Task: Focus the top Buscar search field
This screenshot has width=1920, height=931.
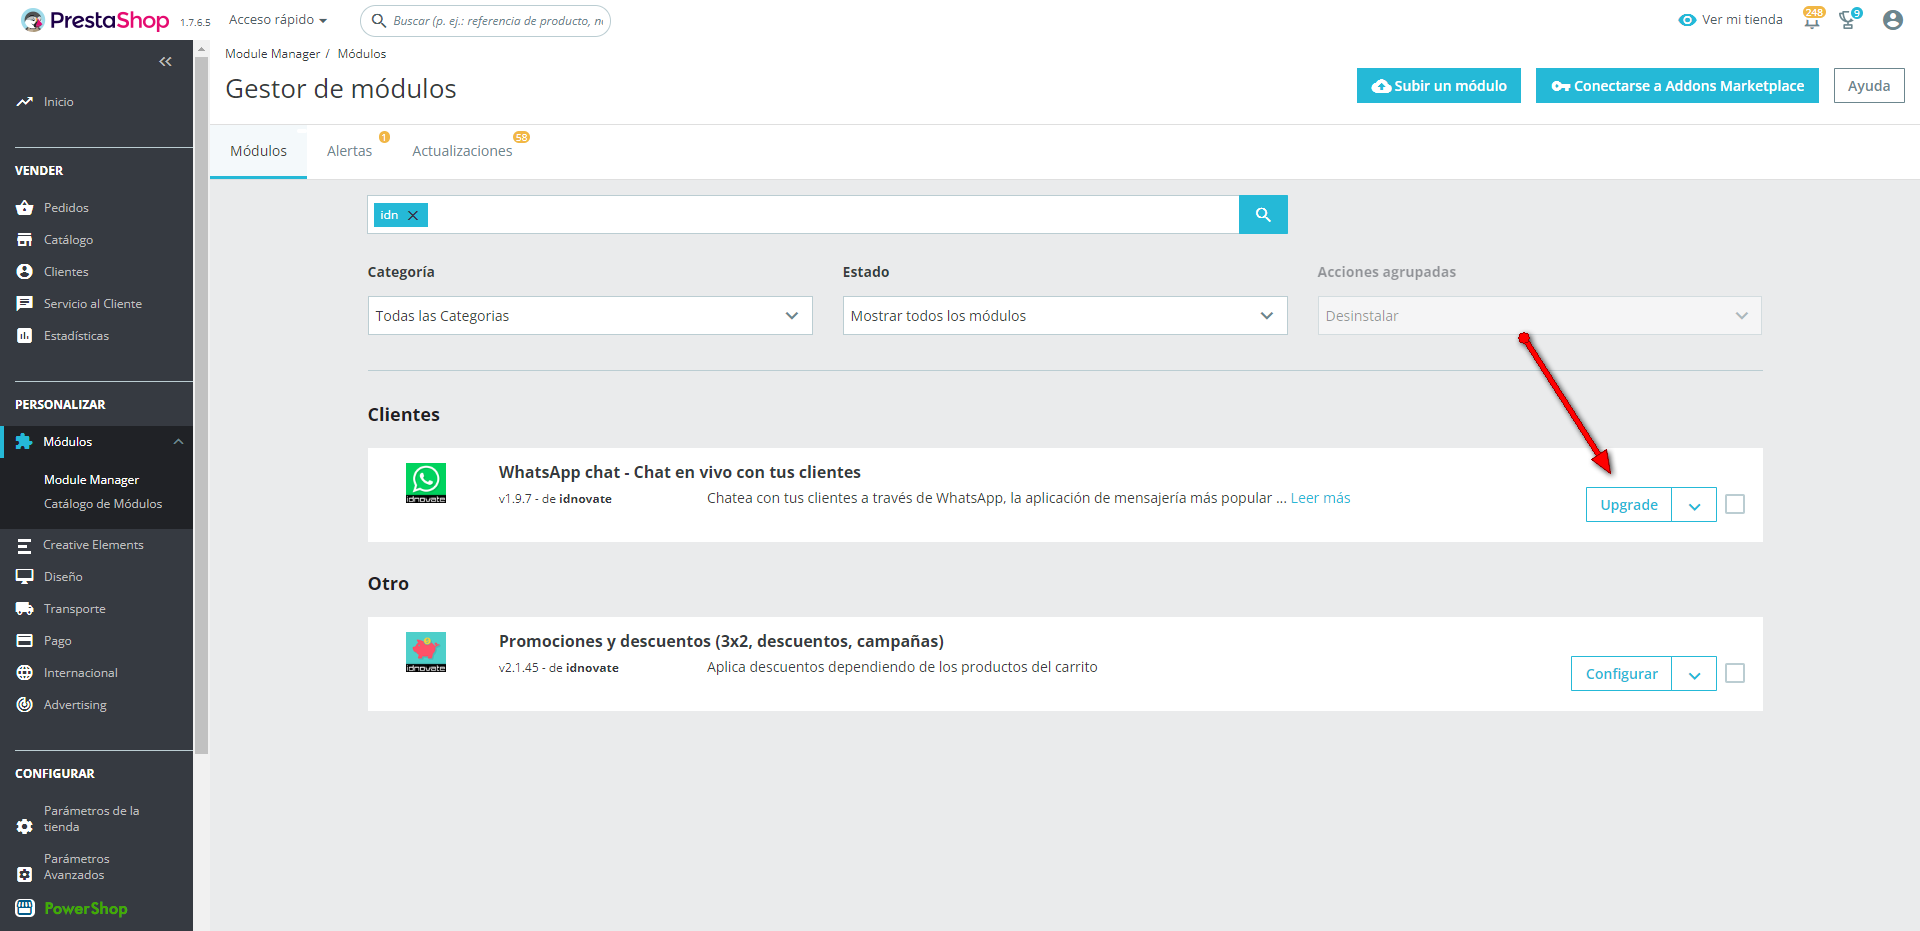Action: pos(485,21)
